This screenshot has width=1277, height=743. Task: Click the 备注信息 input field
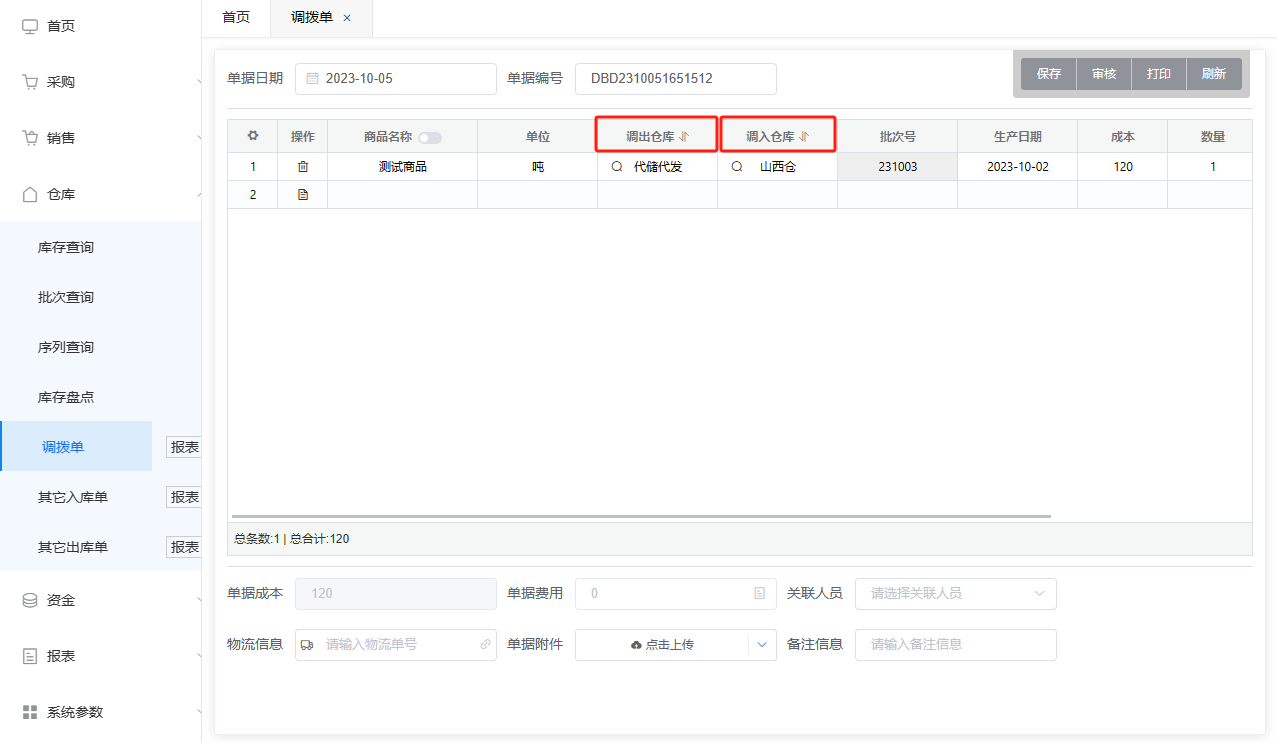[x=955, y=645]
